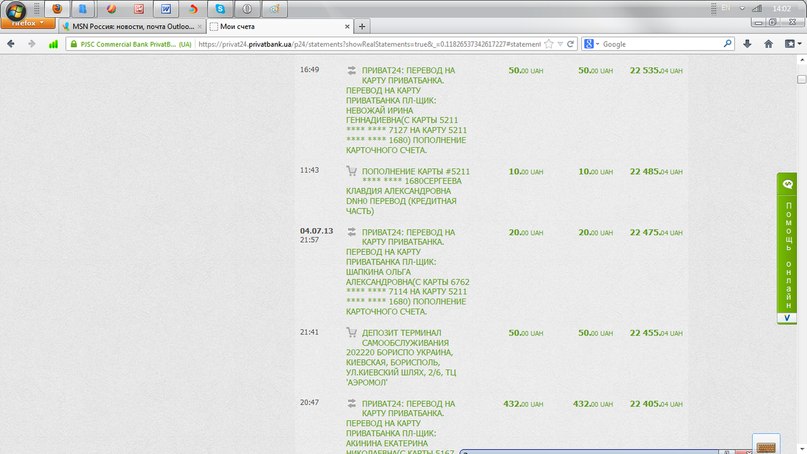Open the URL history dropdown arrow
Viewport: 807px width, 454px height.
(560, 44)
